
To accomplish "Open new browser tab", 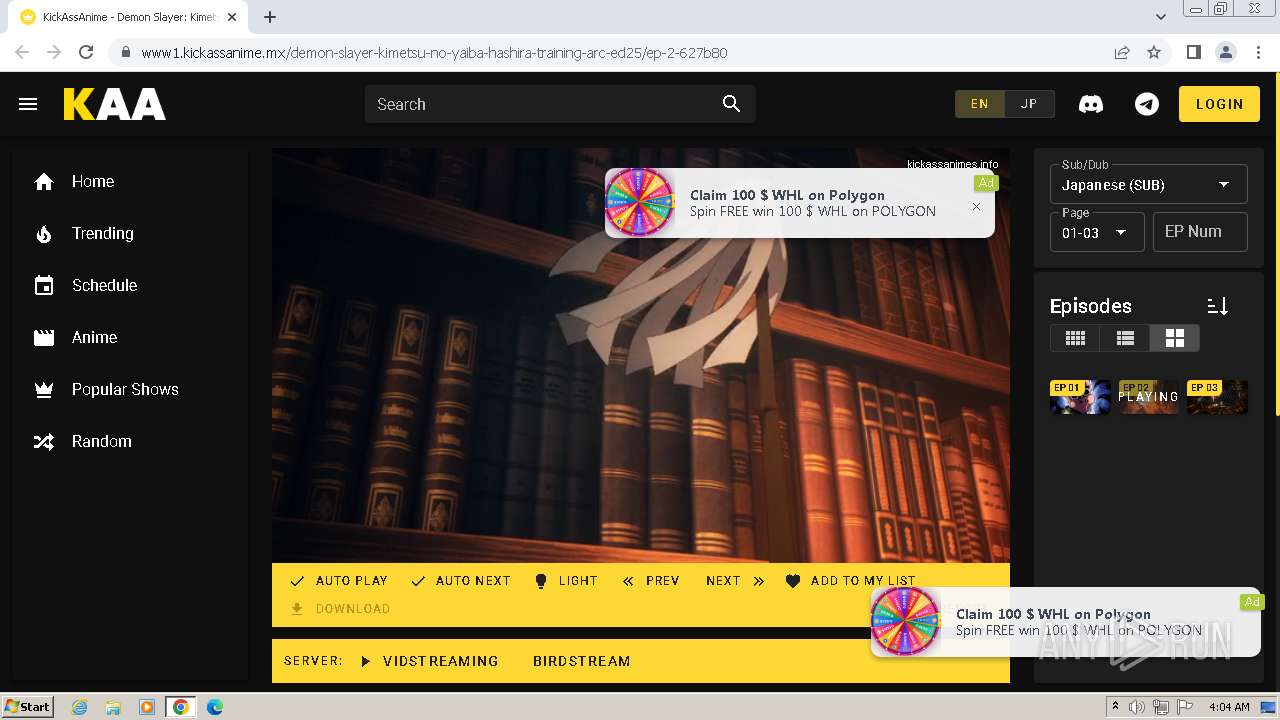I will pos(270,17).
